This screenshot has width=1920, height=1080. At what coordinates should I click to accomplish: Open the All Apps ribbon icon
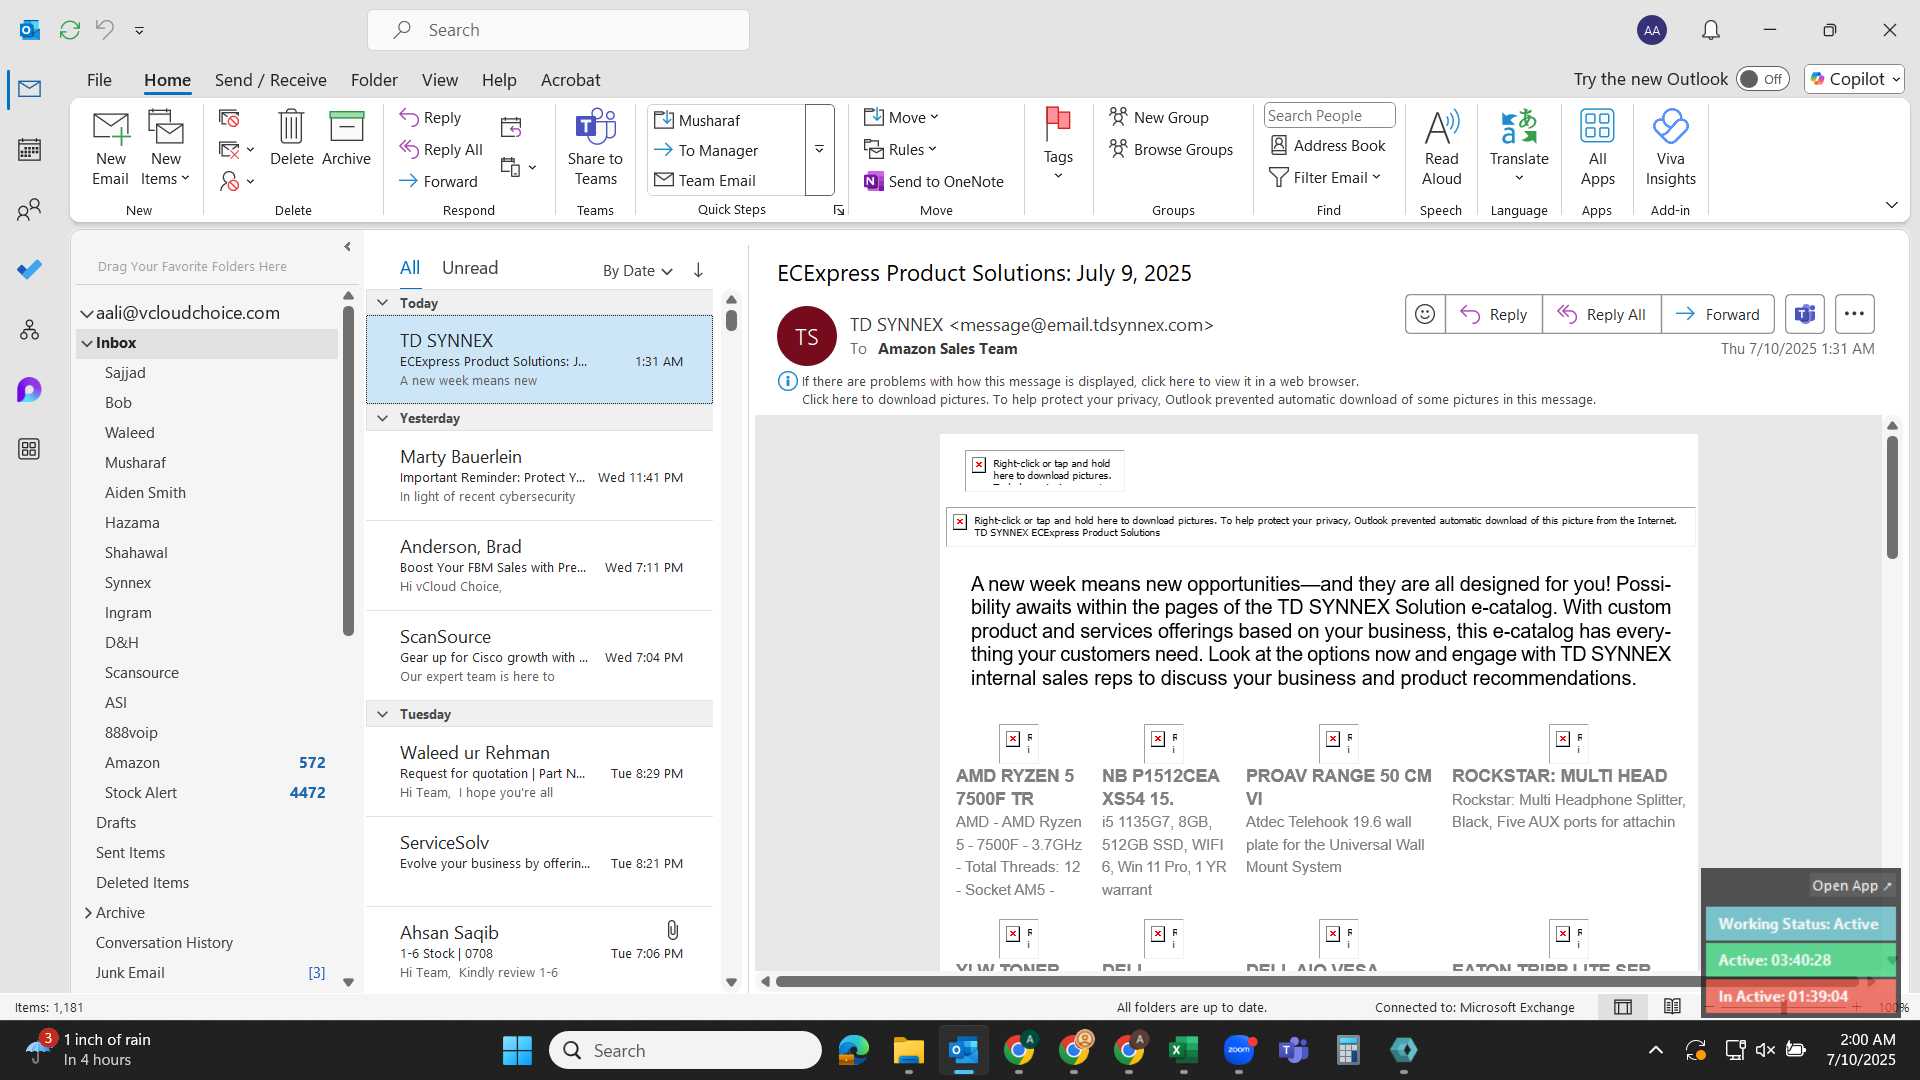(x=1597, y=148)
